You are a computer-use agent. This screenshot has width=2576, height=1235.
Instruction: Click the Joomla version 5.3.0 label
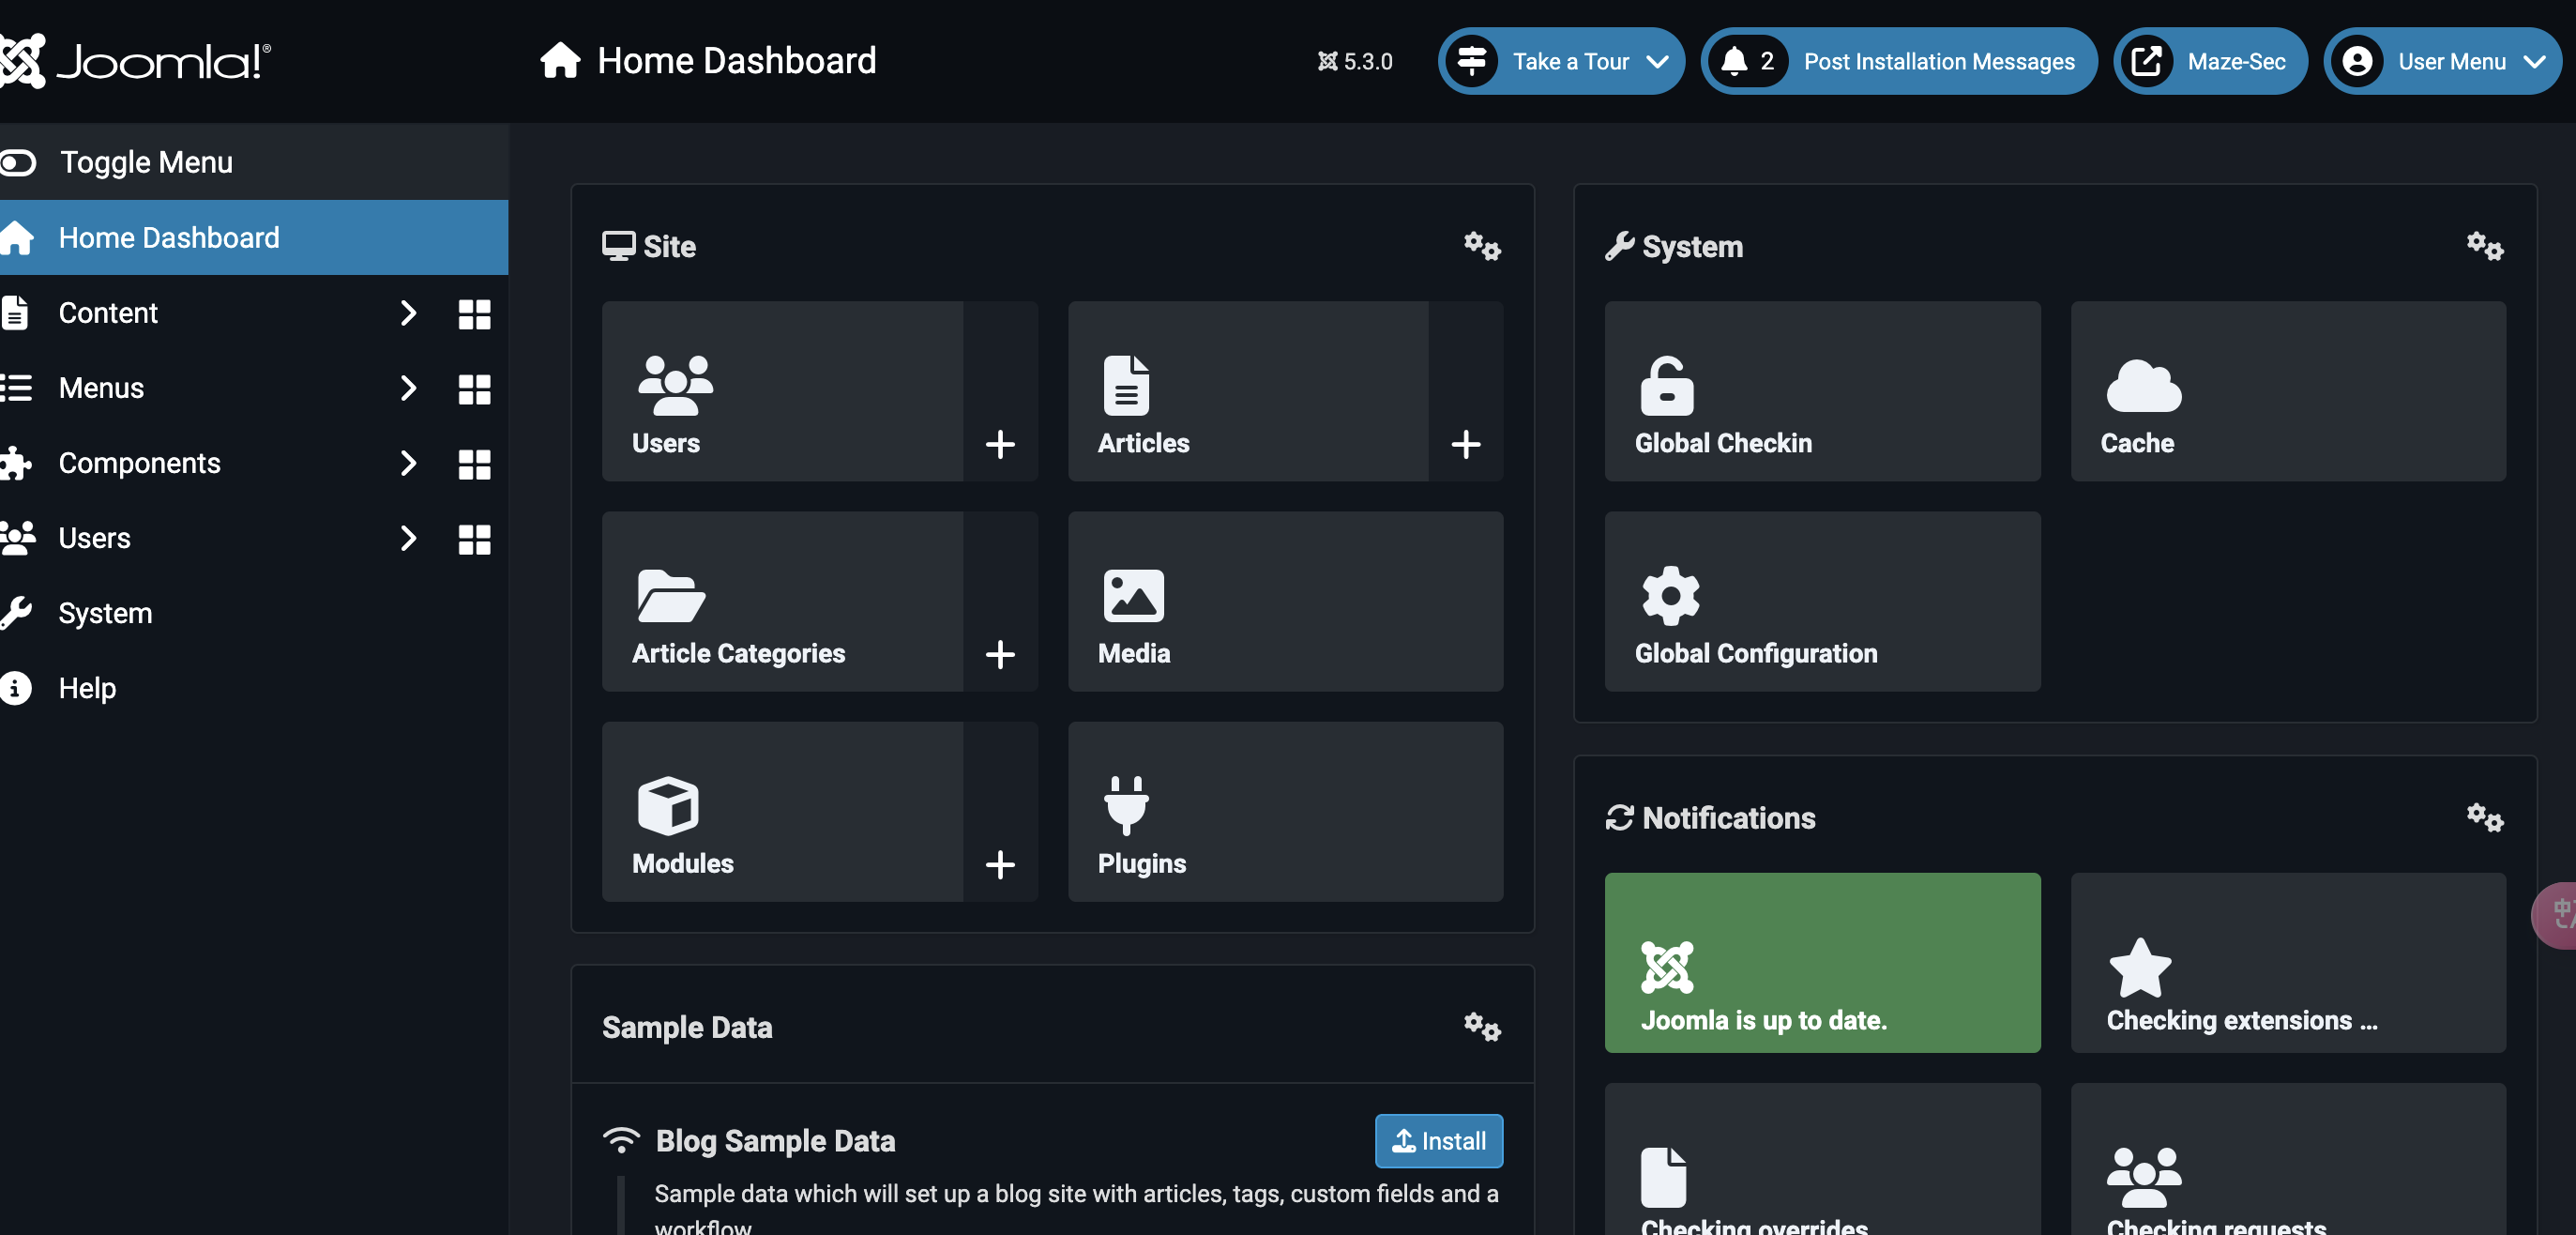1354,61
